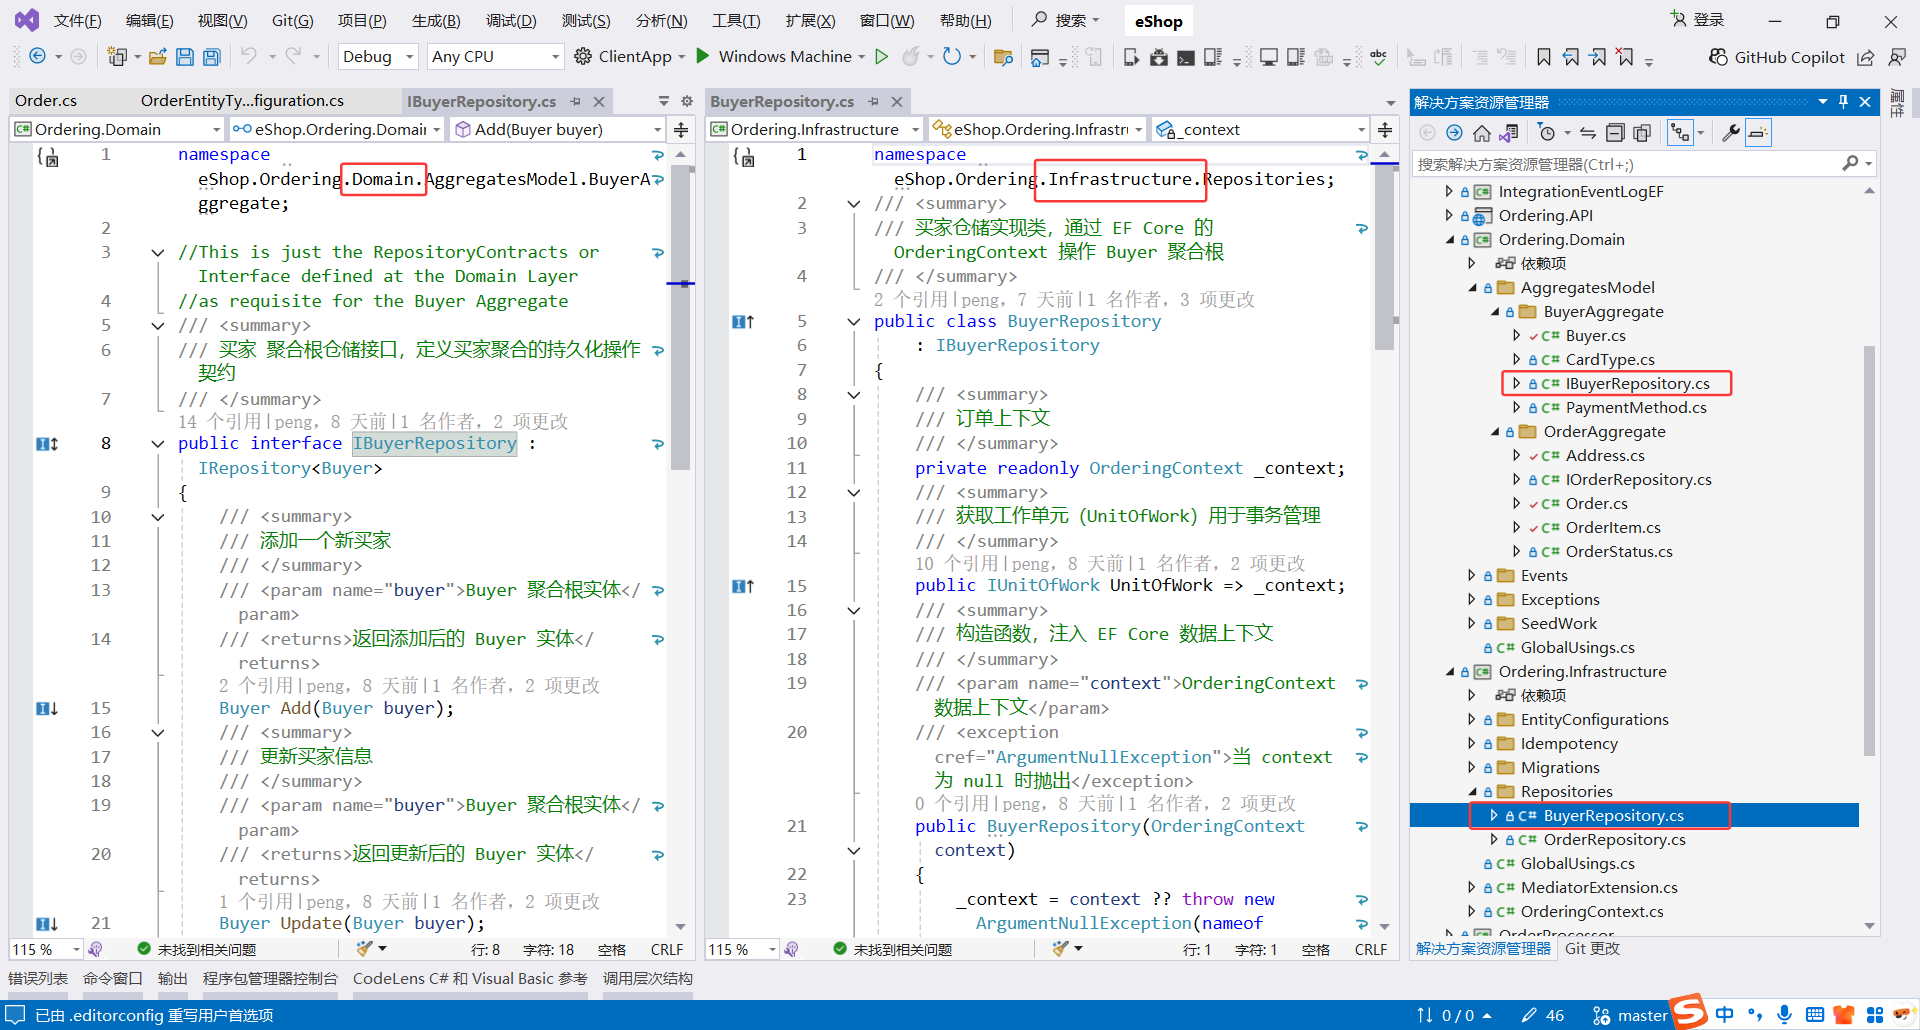Start debugging with the green play icon
Viewport: 1920px width, 1030px height.
point(703,56)
